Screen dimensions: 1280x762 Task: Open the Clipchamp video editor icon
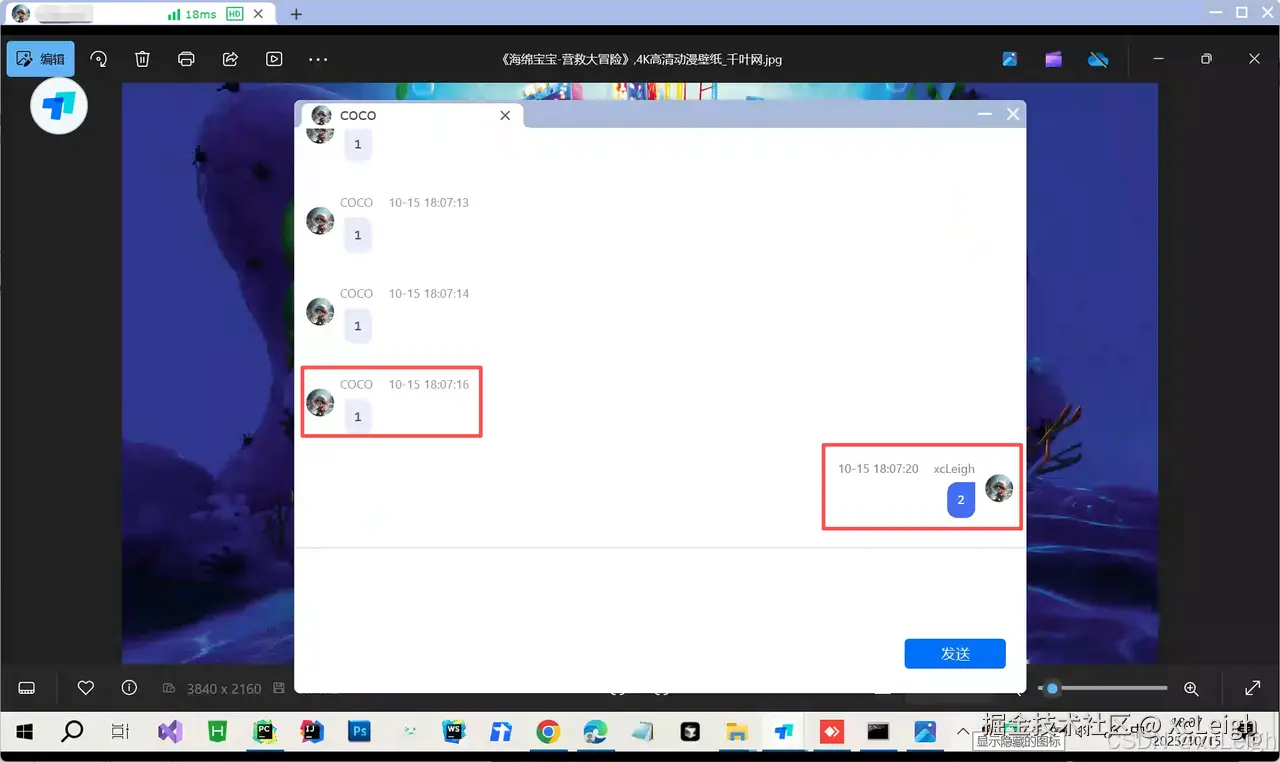[1054, 59]
